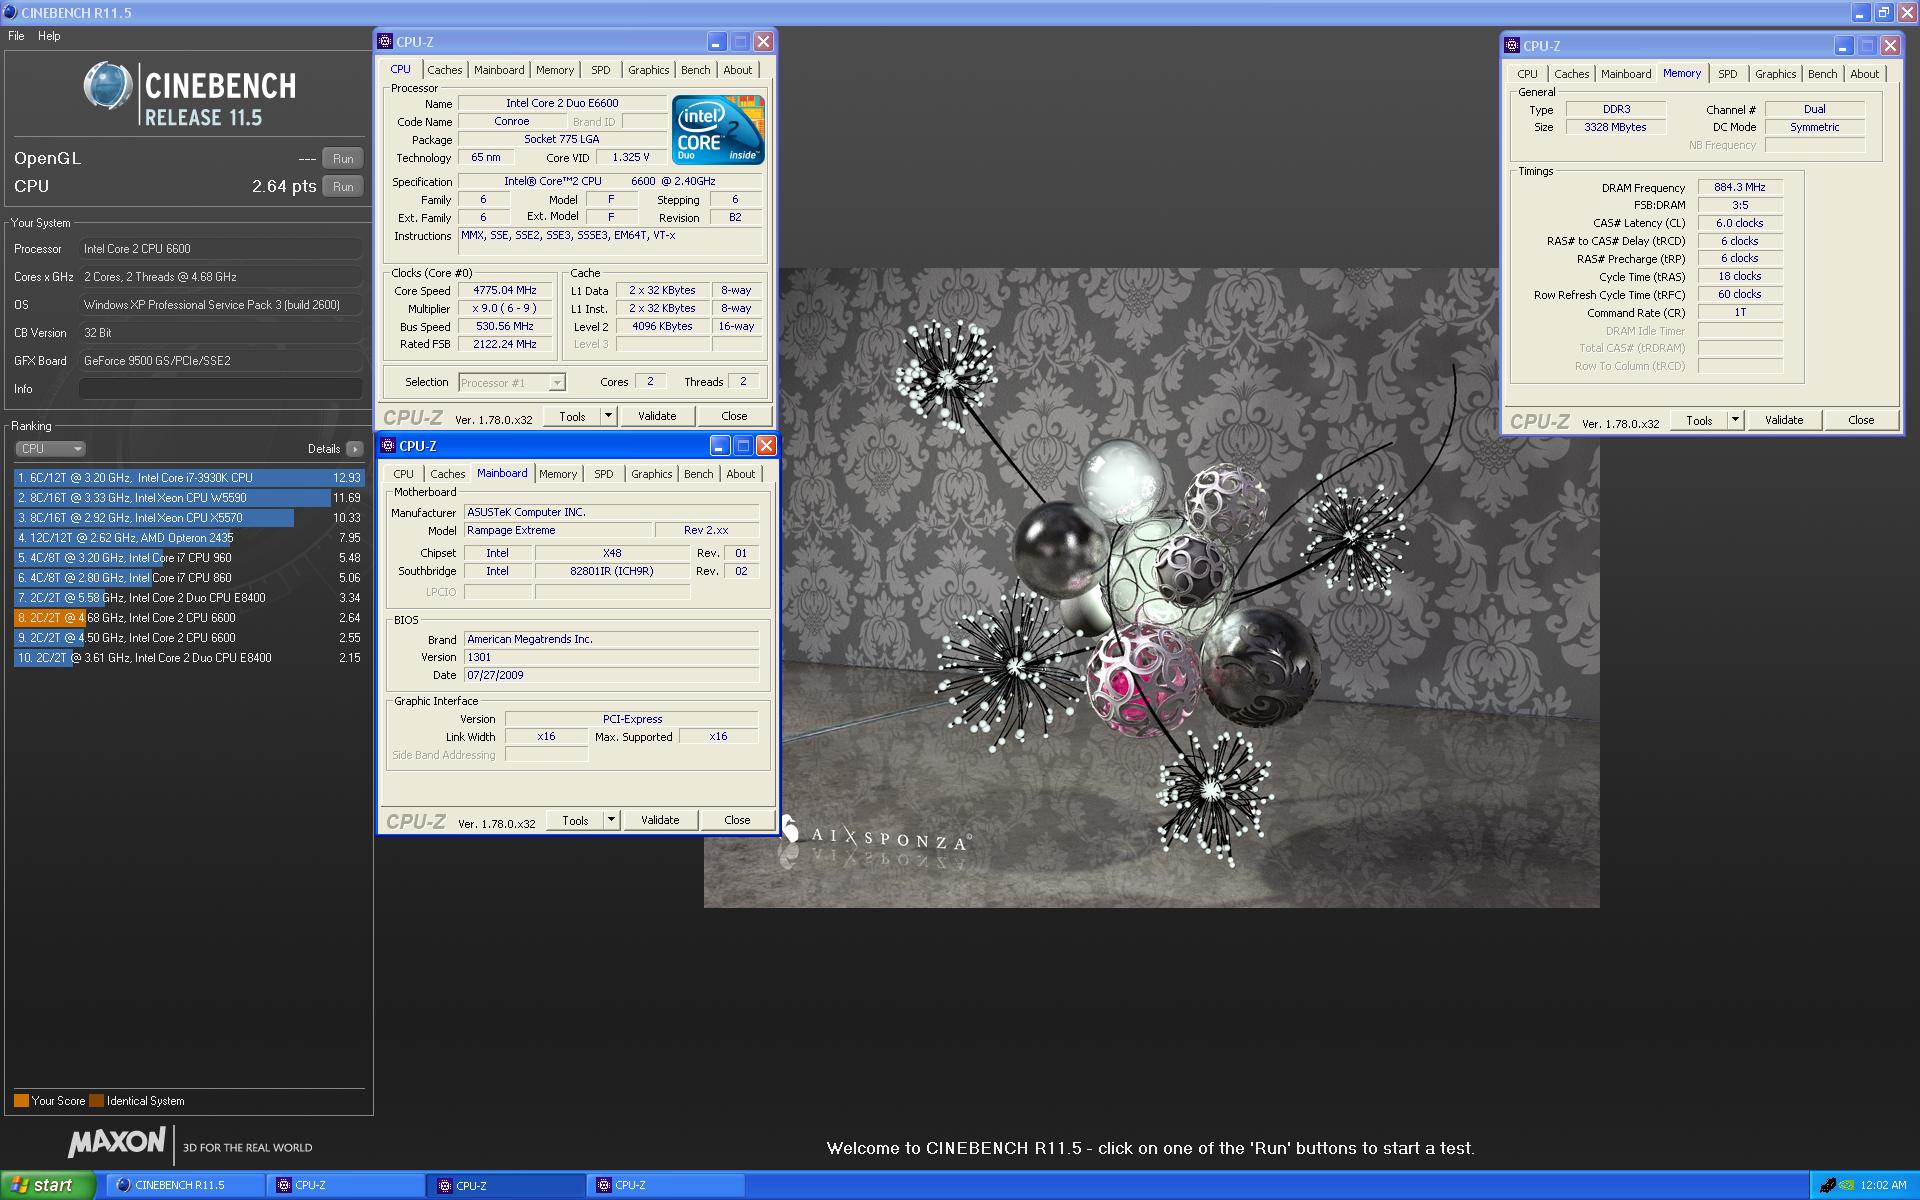Run the OpenGL benchmark
Image resolution: width=1920 pixels, height=1200 pixels.
coord(343,159)
